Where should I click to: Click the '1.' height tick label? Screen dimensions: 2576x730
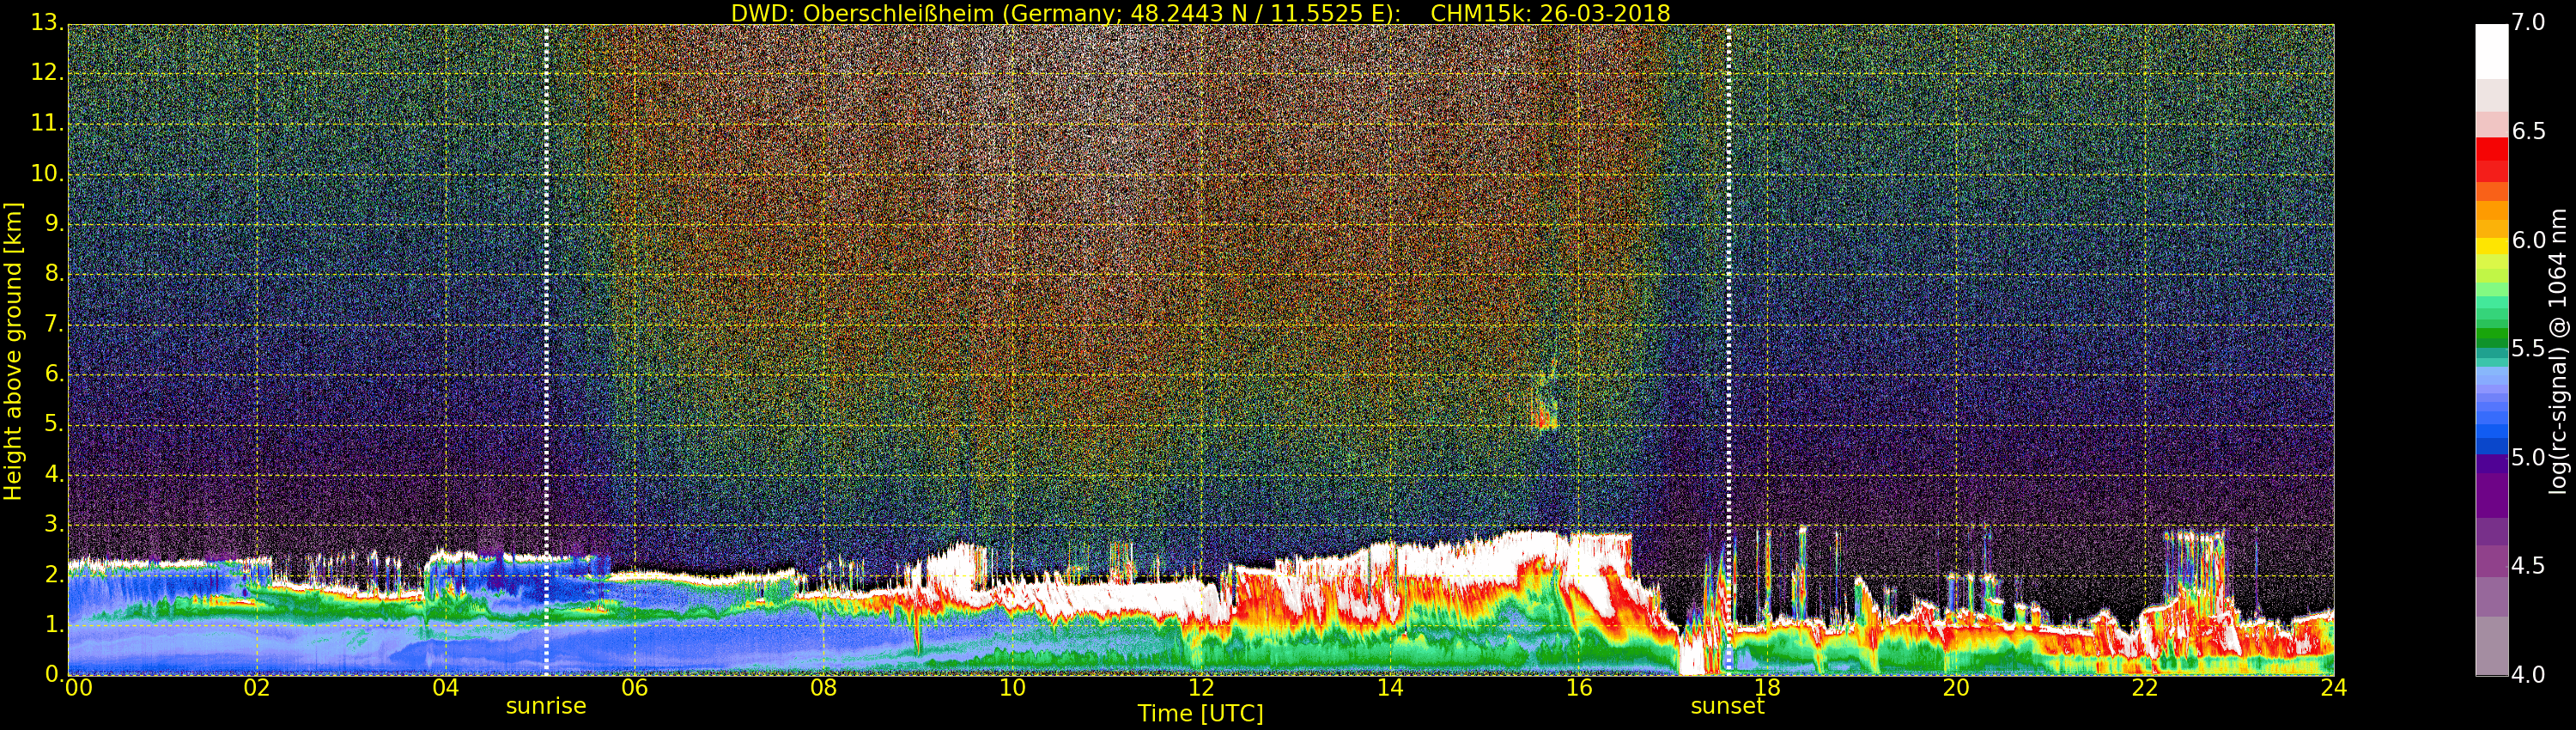[54, 624]
